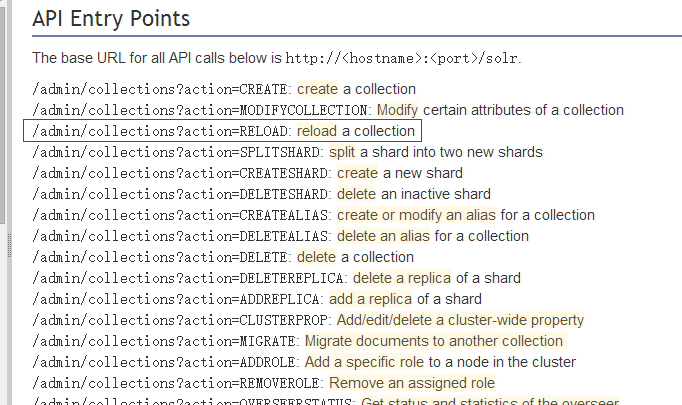Click '/admin/collections?action=DELETEREPLICA' path text
682x405 pixels.
pyautogui.click(x=187, y=278)
